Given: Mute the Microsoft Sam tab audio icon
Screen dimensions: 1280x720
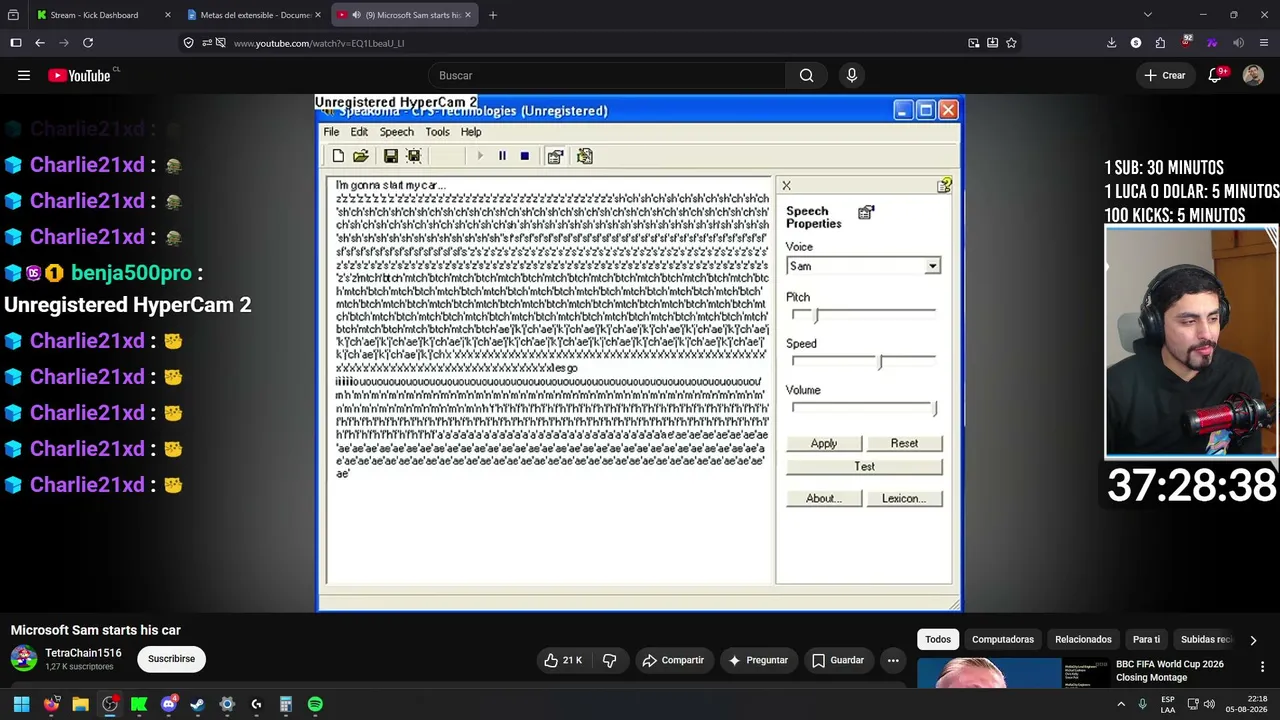Looking at the screenshot, I should (356, 15).
